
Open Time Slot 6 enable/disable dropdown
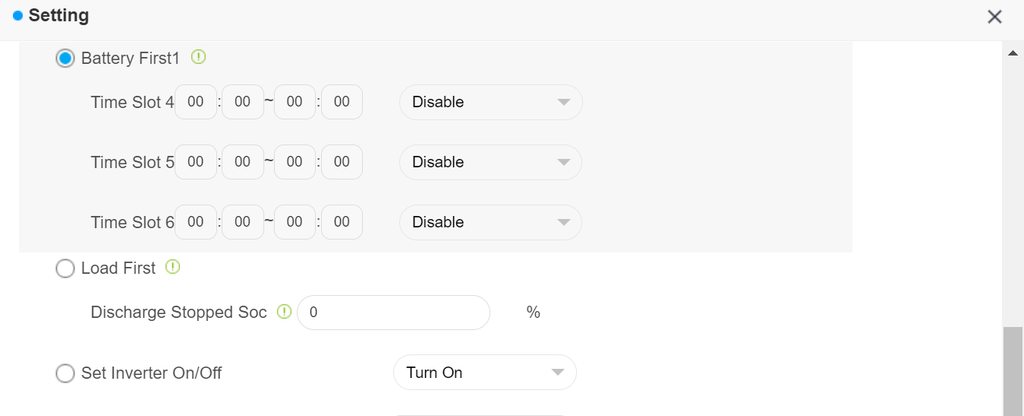click(x=490, y=222)
